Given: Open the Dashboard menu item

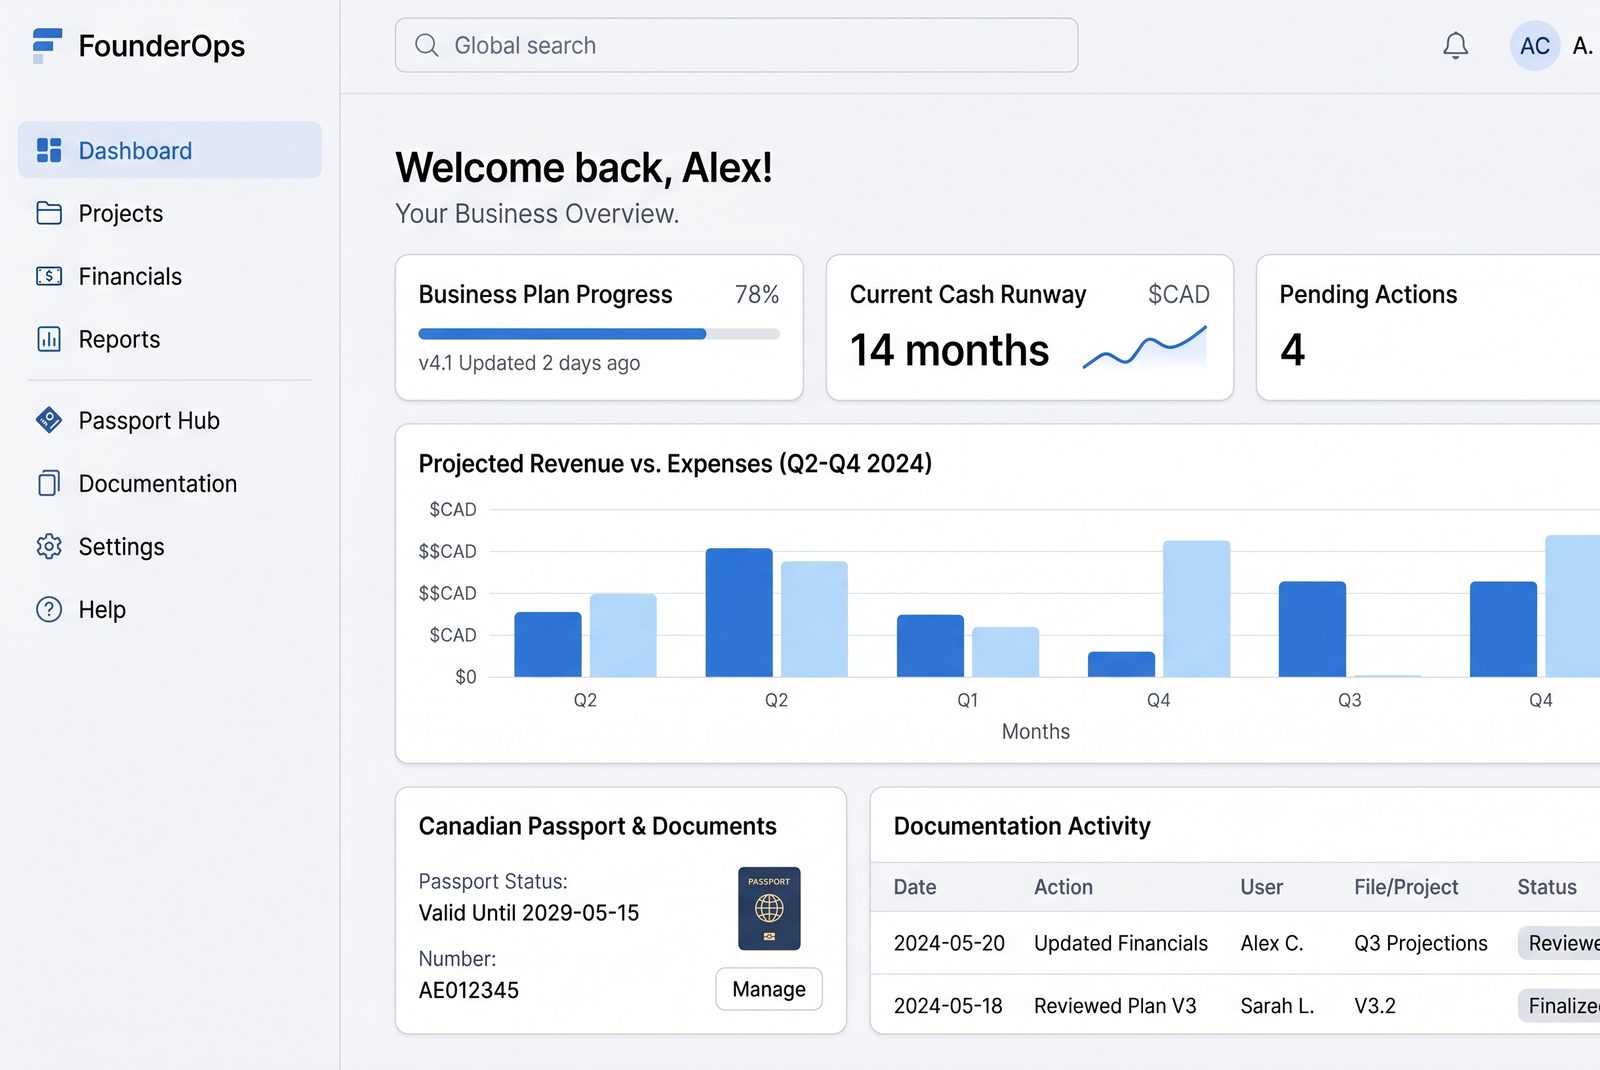Looking at the screenshot, I should click(x=170, y=150).
